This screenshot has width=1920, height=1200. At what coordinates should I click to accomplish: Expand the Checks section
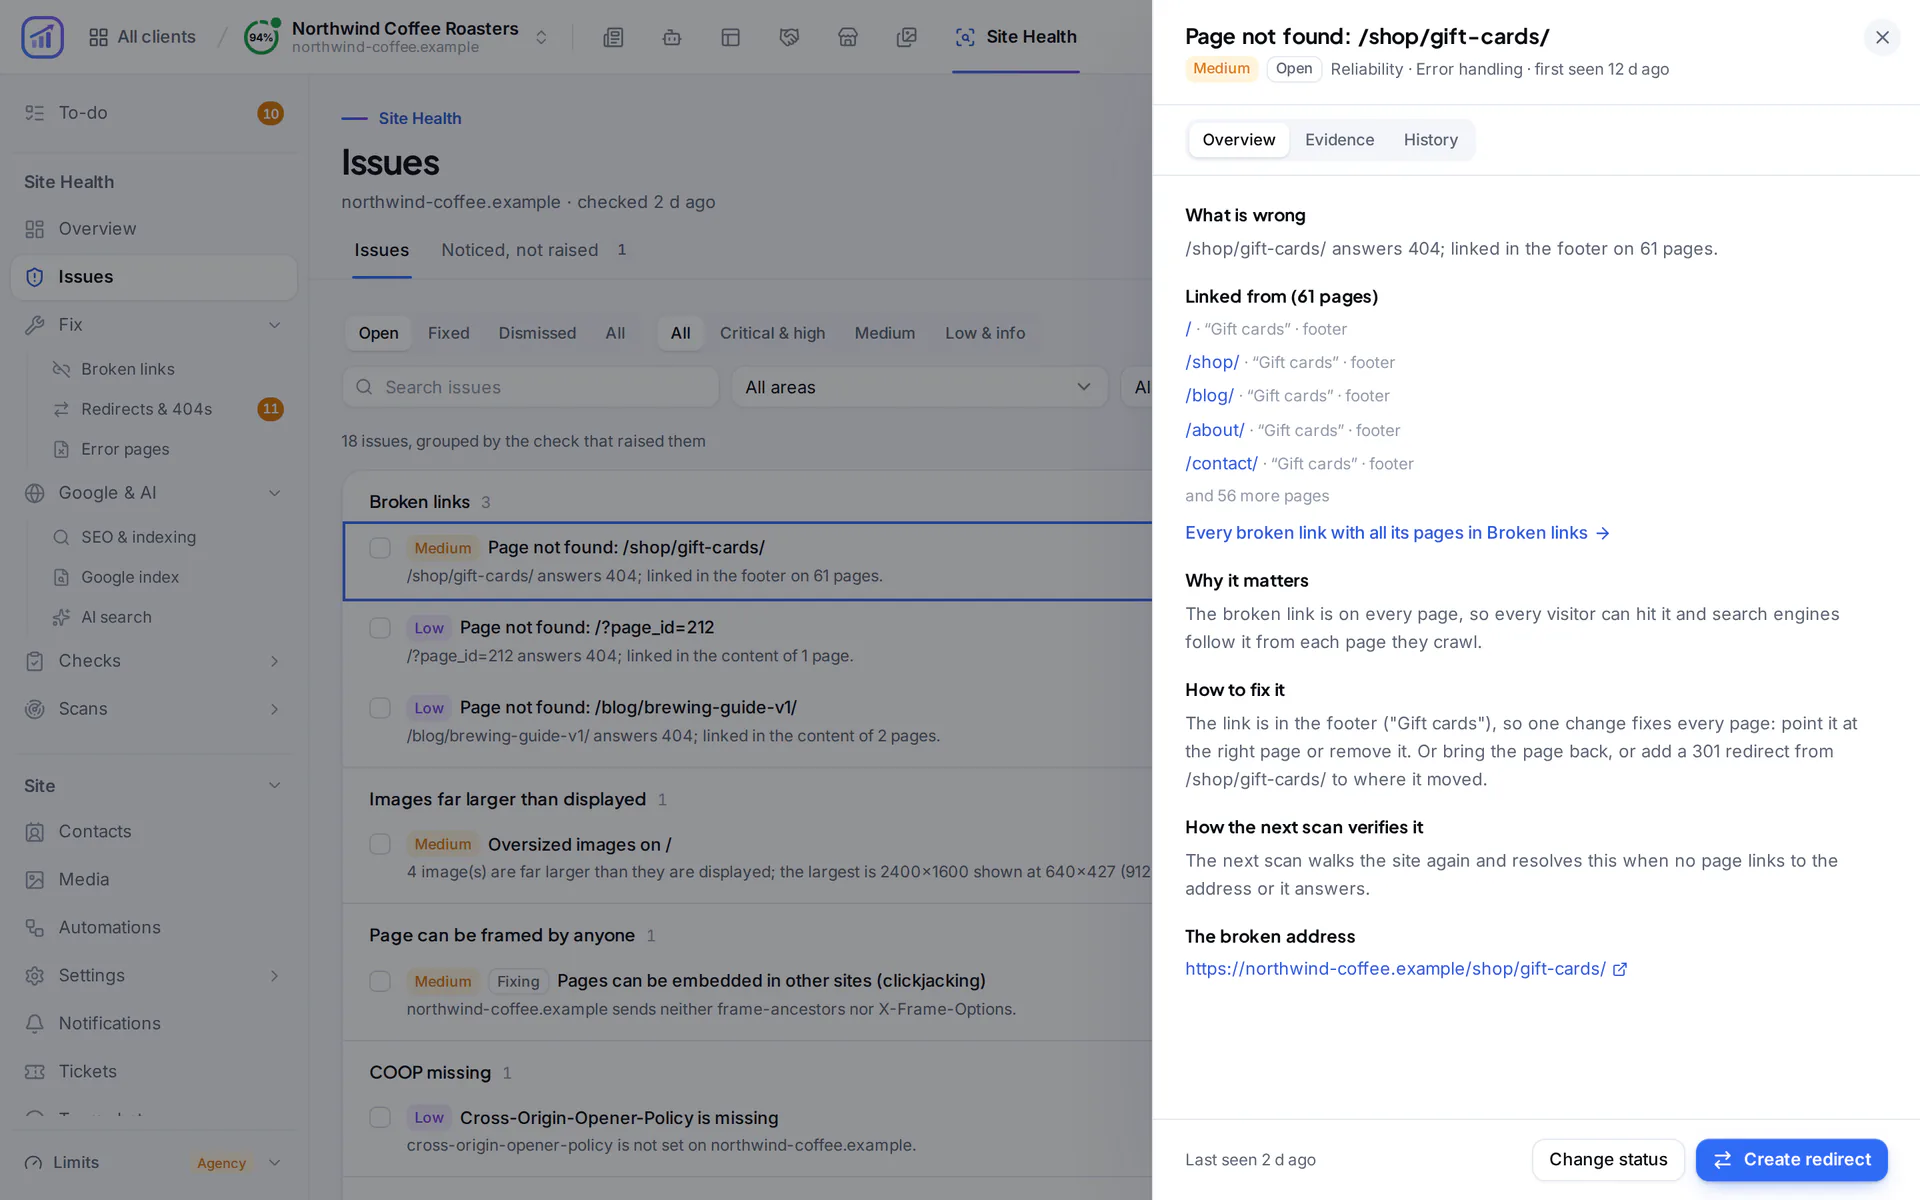[274, 661]
